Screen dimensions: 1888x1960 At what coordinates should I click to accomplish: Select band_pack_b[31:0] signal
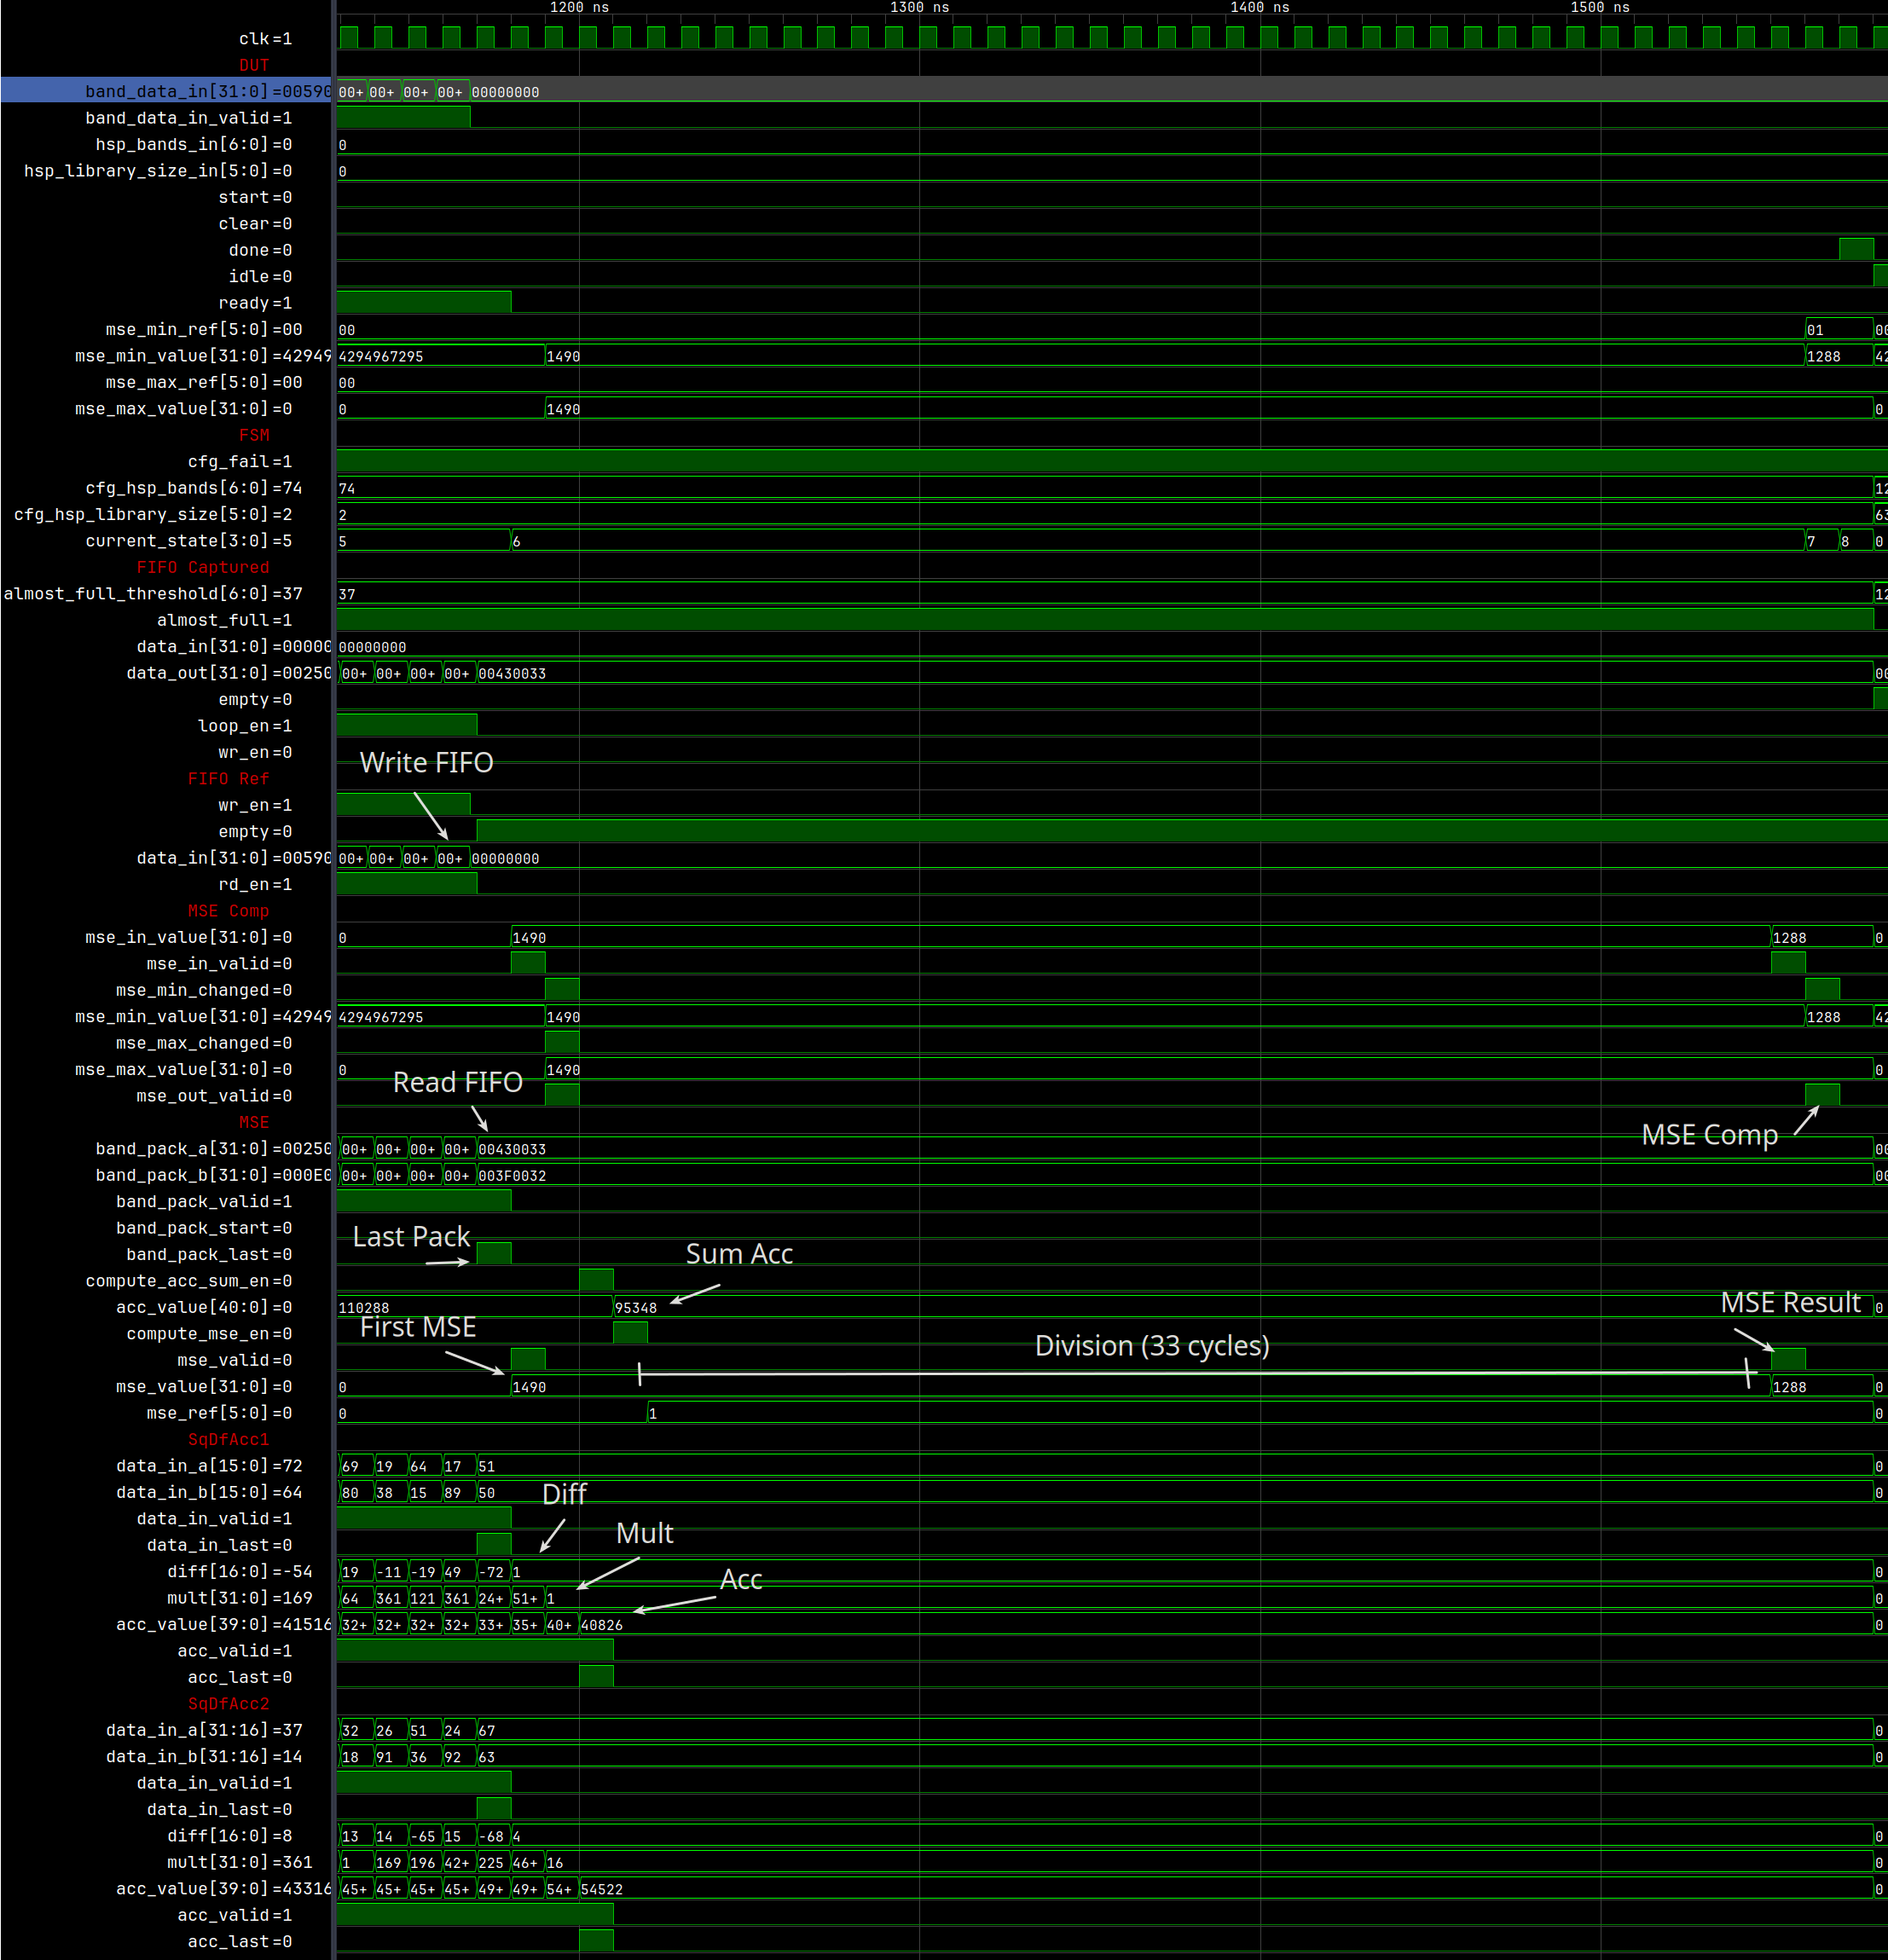(x=213, y=1176)
